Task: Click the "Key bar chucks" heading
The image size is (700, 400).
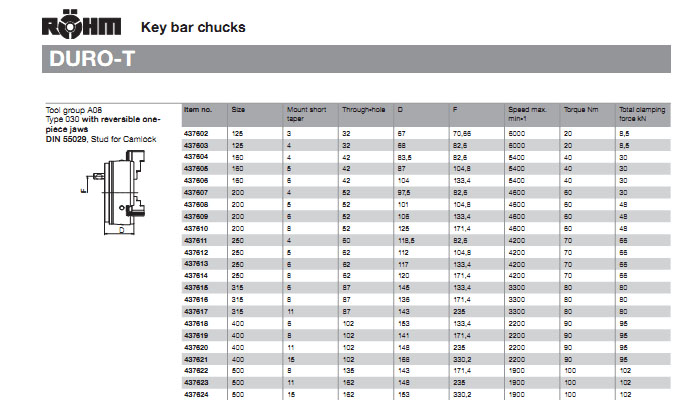Action: pos(193,27)
